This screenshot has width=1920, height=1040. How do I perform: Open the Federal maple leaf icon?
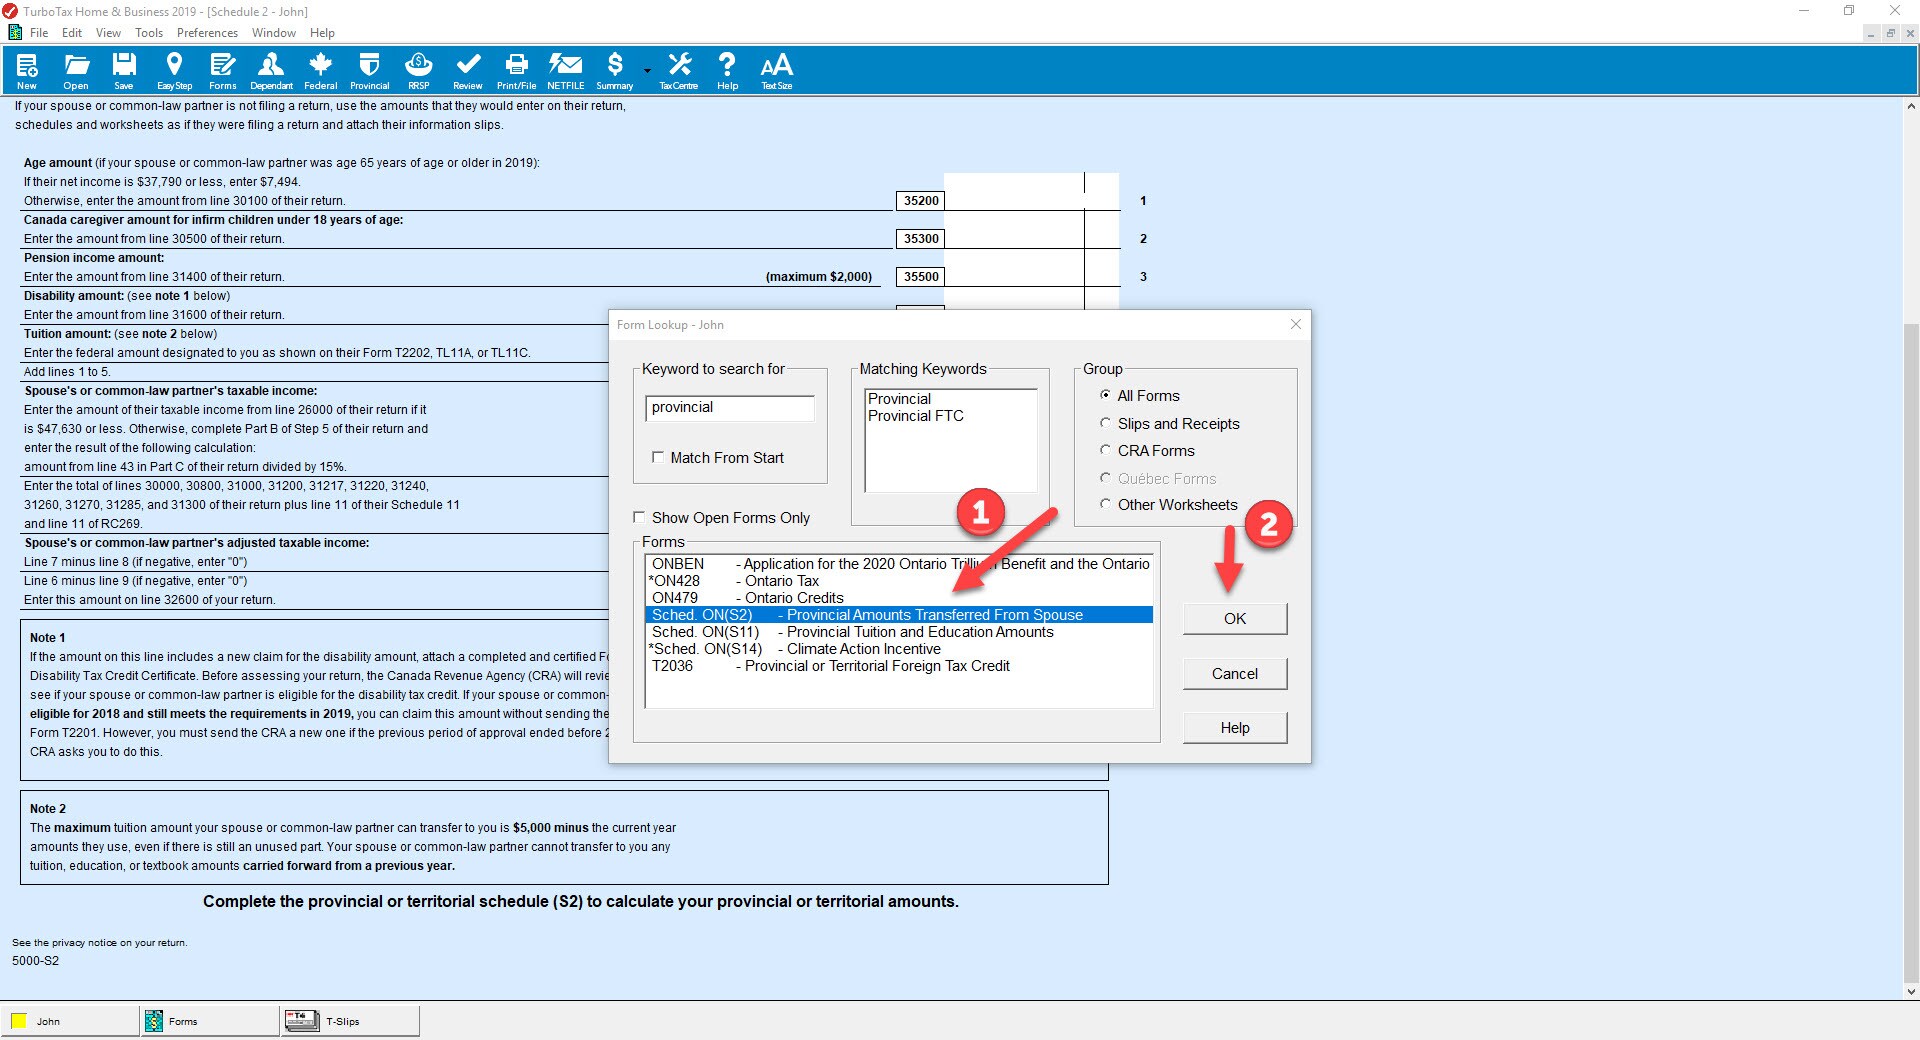tap(320, 71)
